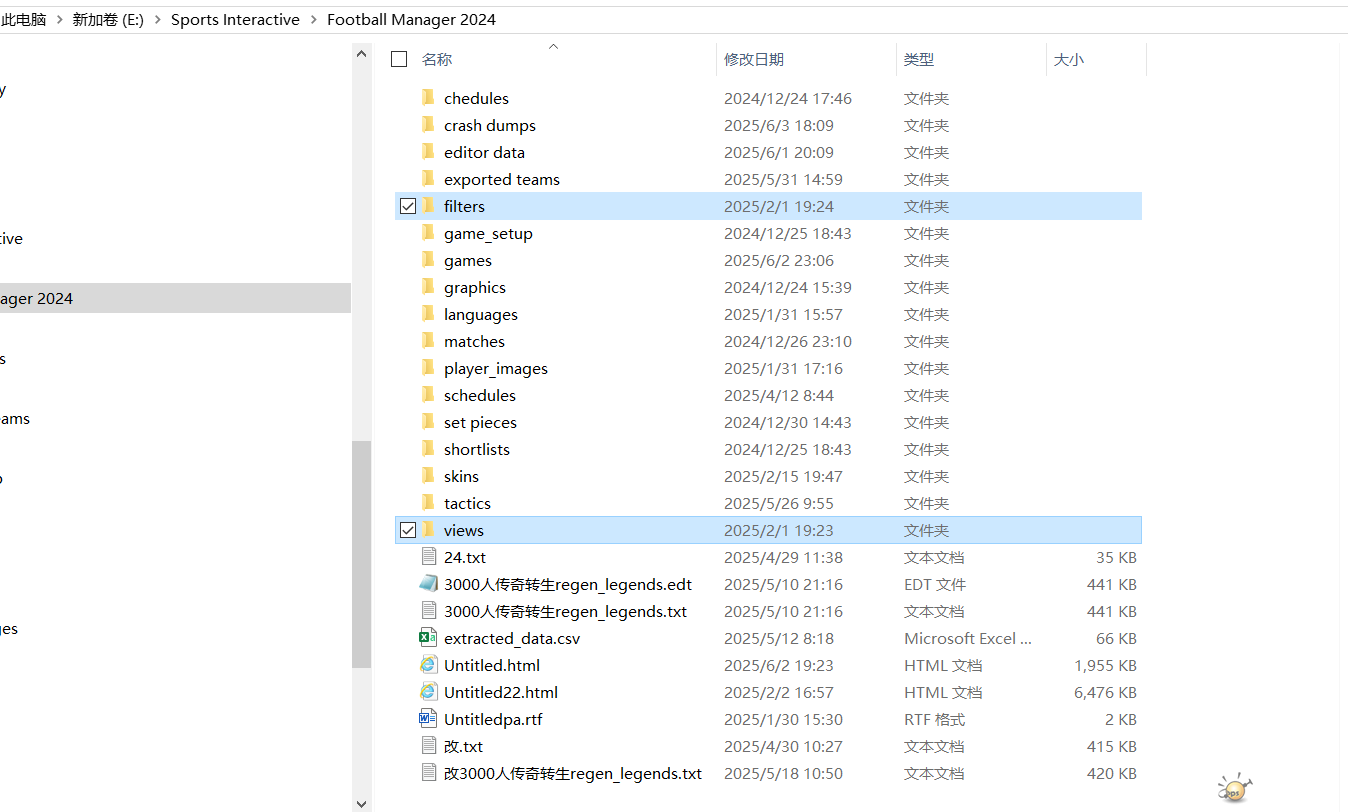Image resolution: width=1348 pixels, height=812 pixels.
Task: Click the set pieces folder icon
Action: 428,422
